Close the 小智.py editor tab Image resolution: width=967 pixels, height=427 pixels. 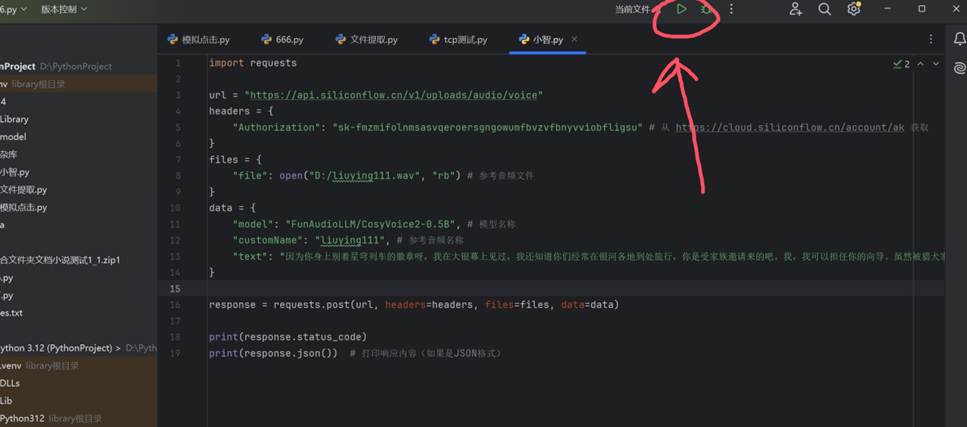574,40
